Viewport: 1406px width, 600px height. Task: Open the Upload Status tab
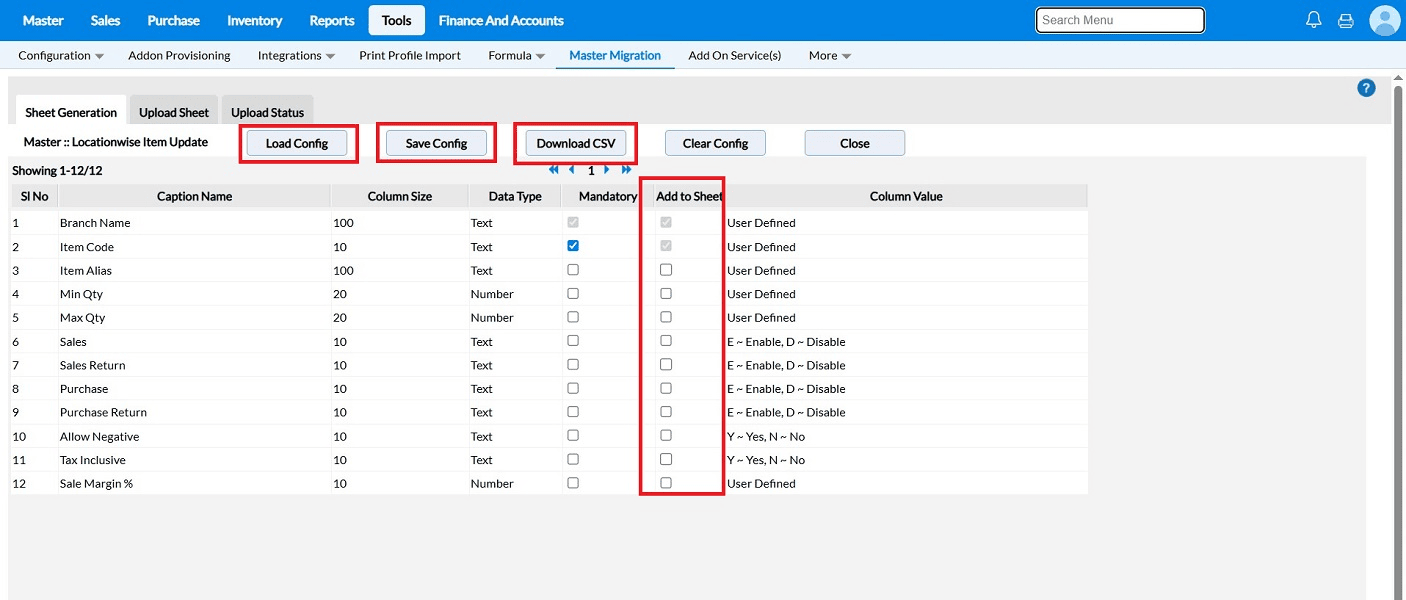coord(267,113)
